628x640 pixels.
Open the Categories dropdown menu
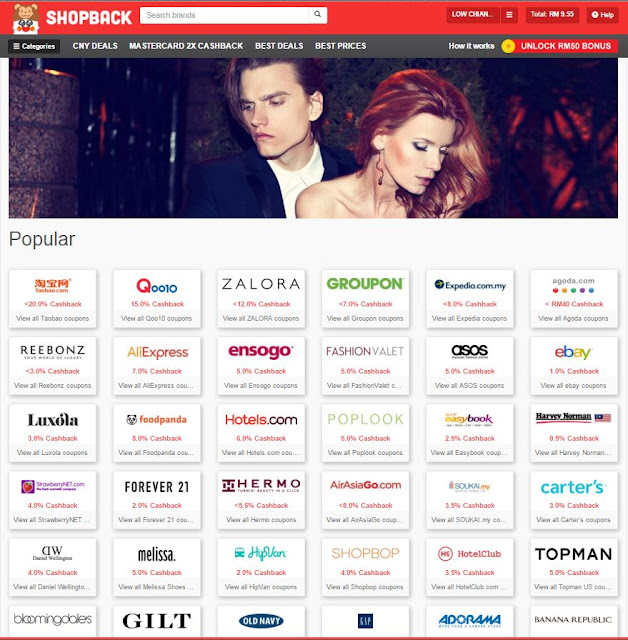[34, 46]
